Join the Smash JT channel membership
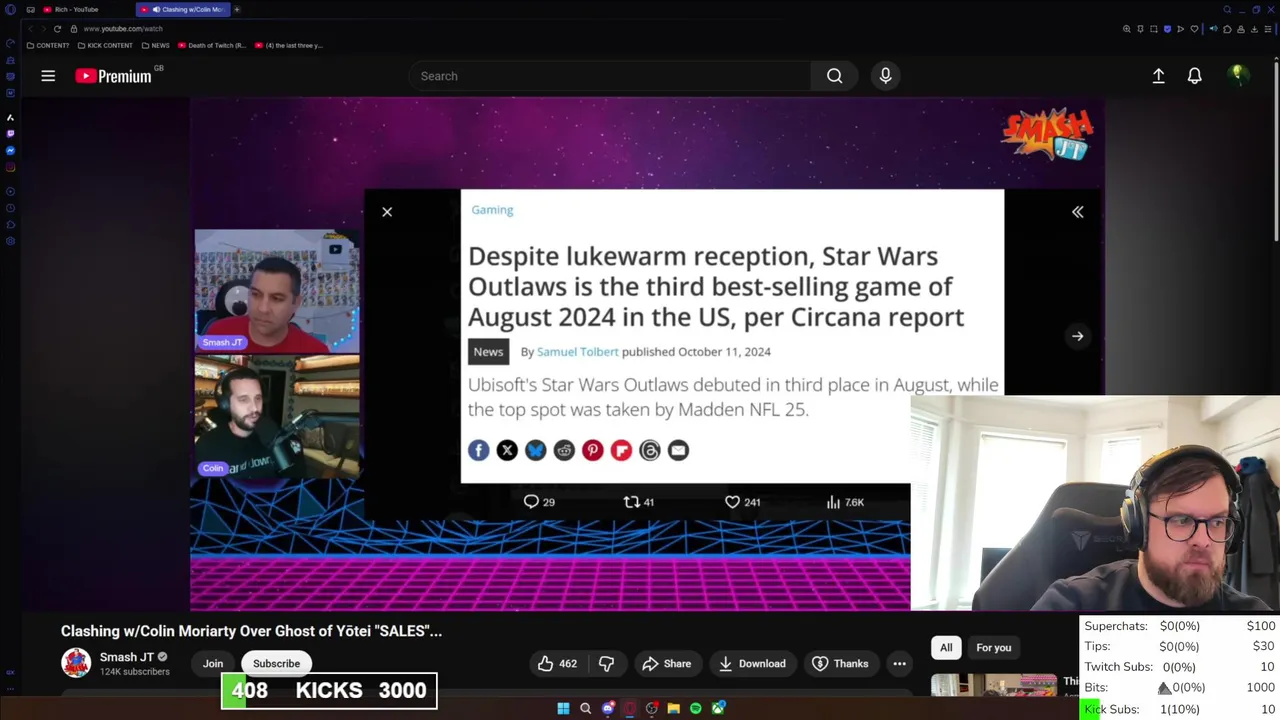1280x720 pixels. [213, 663]
